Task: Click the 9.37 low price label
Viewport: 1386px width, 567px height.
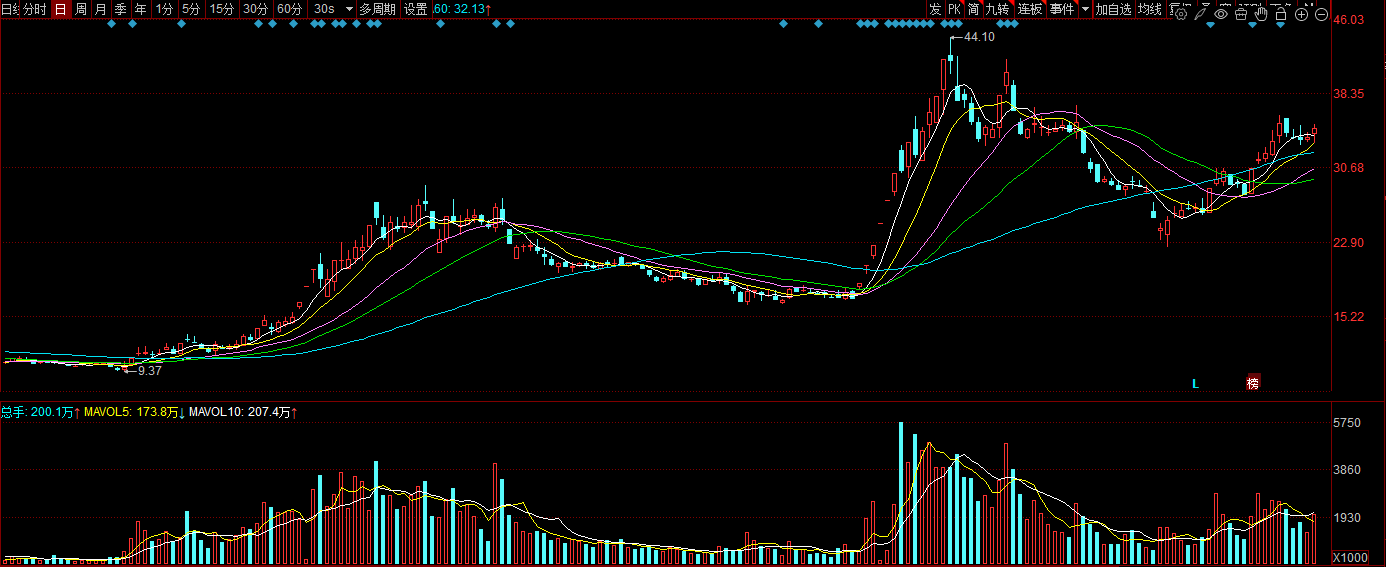Action: coord(149,370)
